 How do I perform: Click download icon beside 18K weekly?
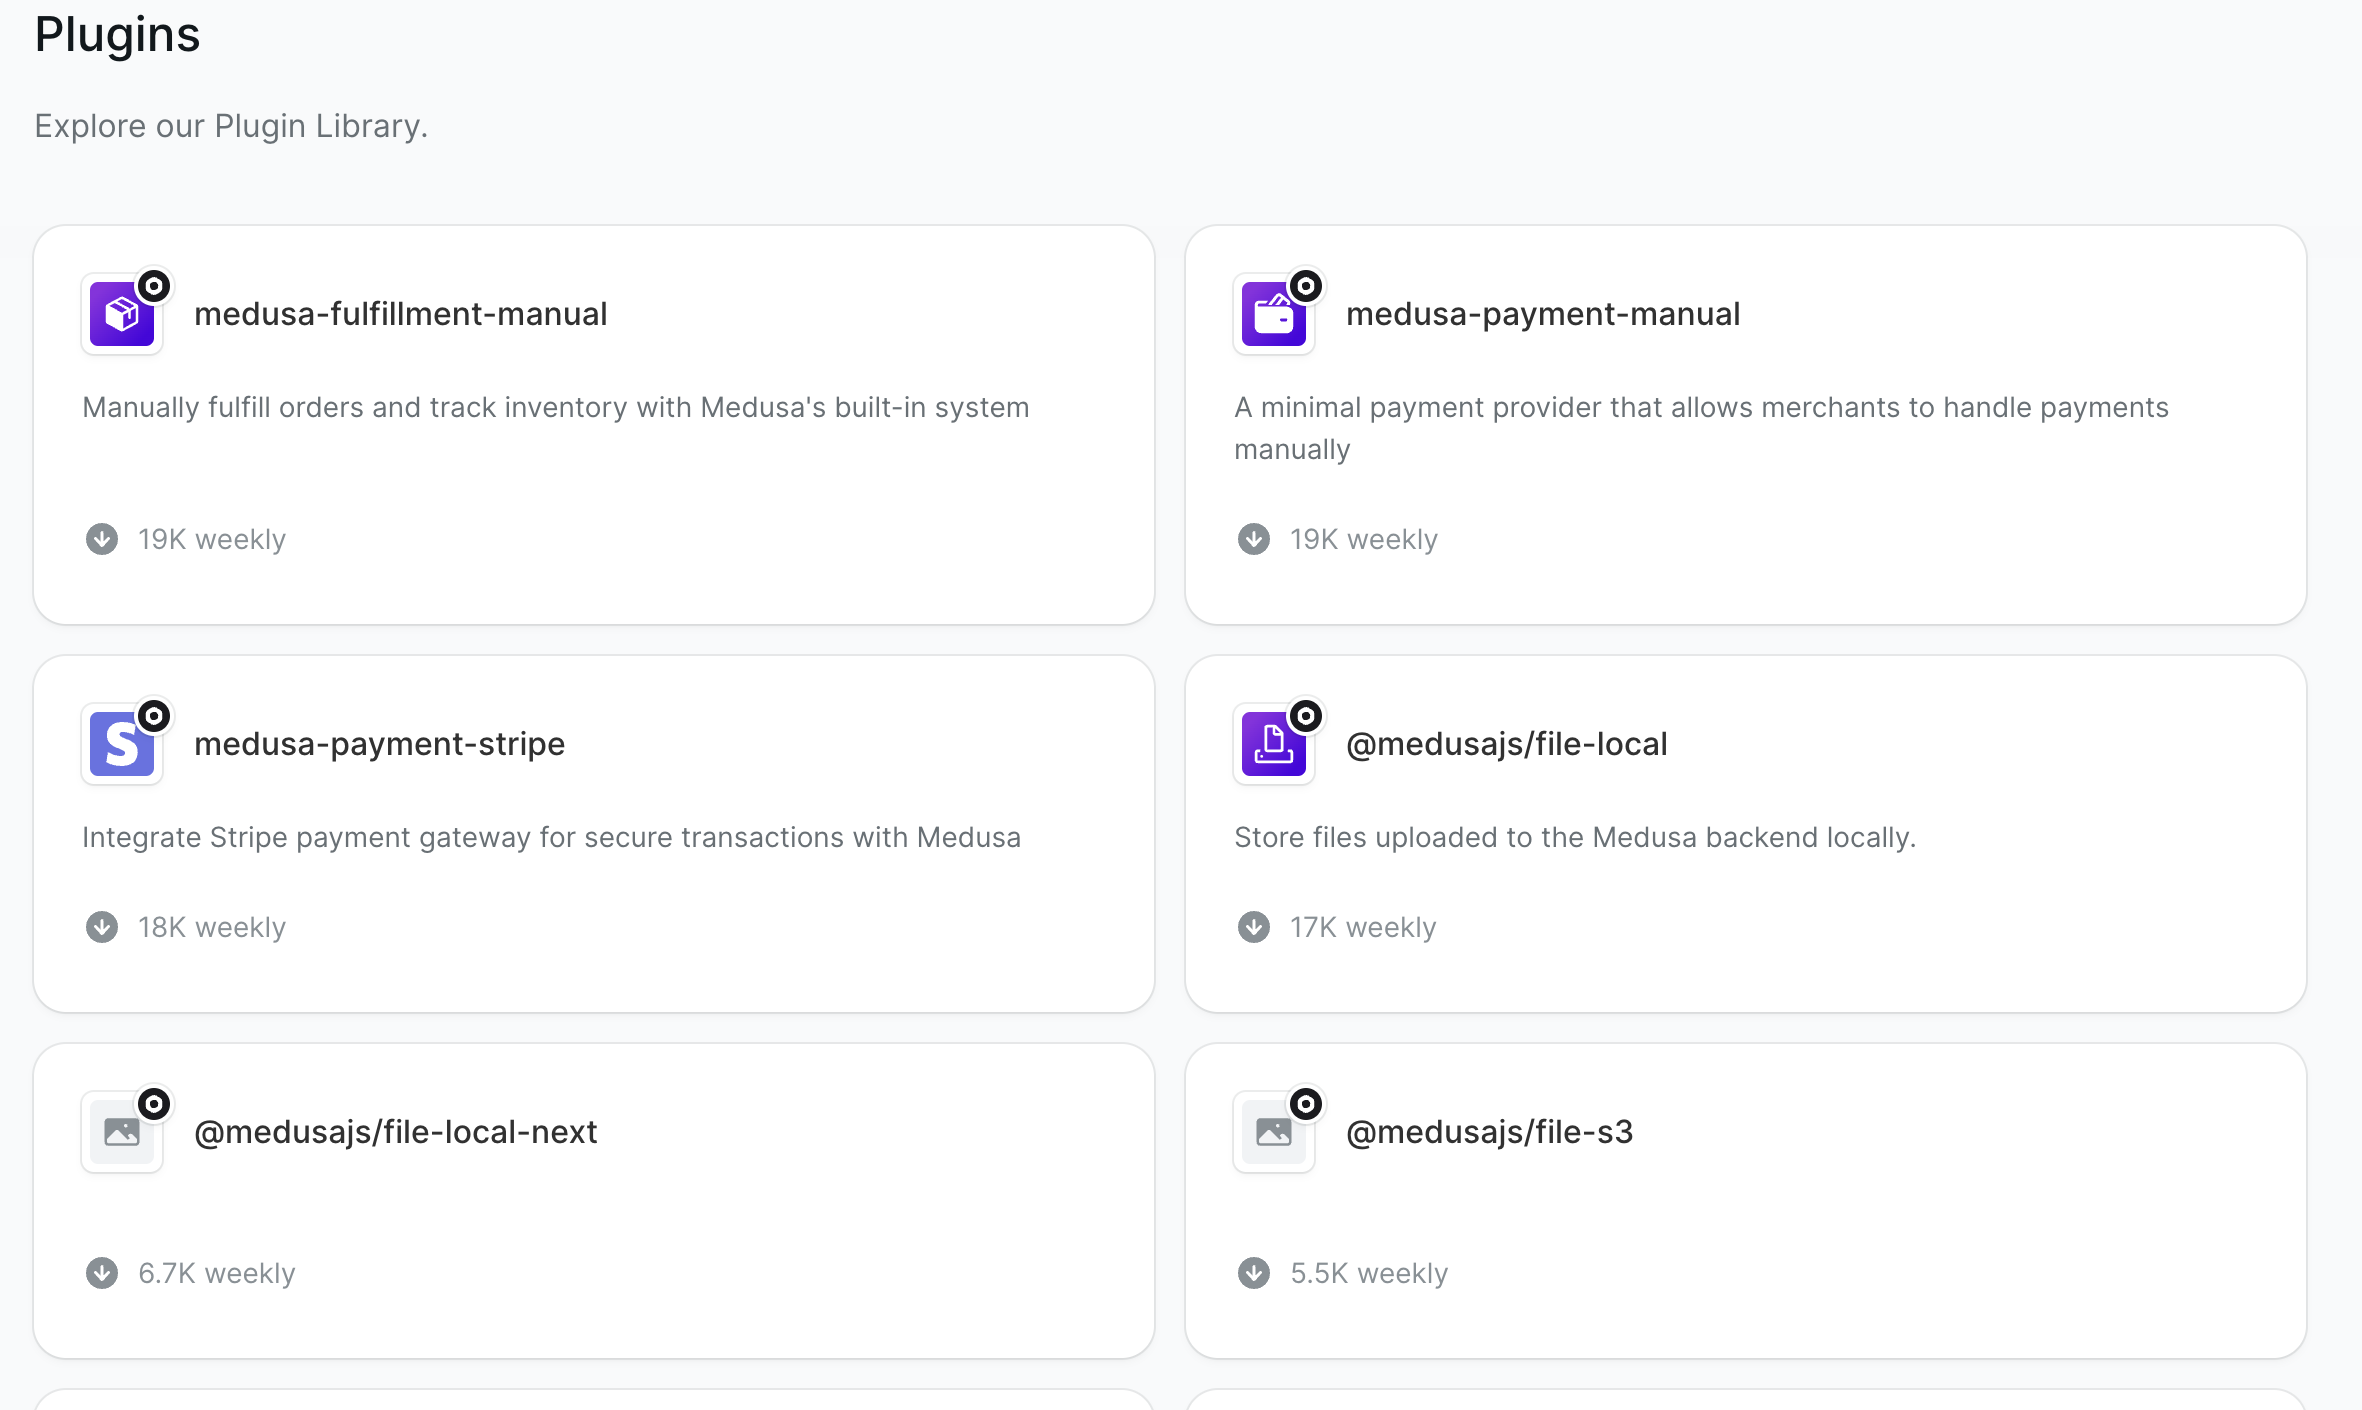[x=102, y=927]
